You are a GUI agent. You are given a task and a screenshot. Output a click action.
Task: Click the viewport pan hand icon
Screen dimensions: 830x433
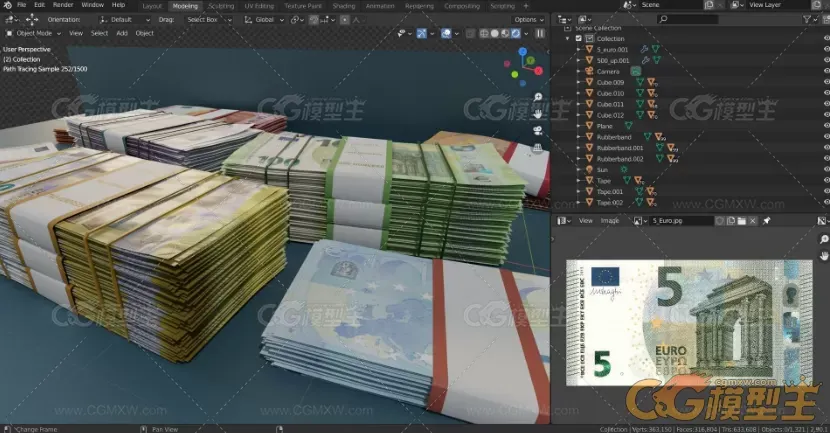pyautogui.click(x=538, y=114)
